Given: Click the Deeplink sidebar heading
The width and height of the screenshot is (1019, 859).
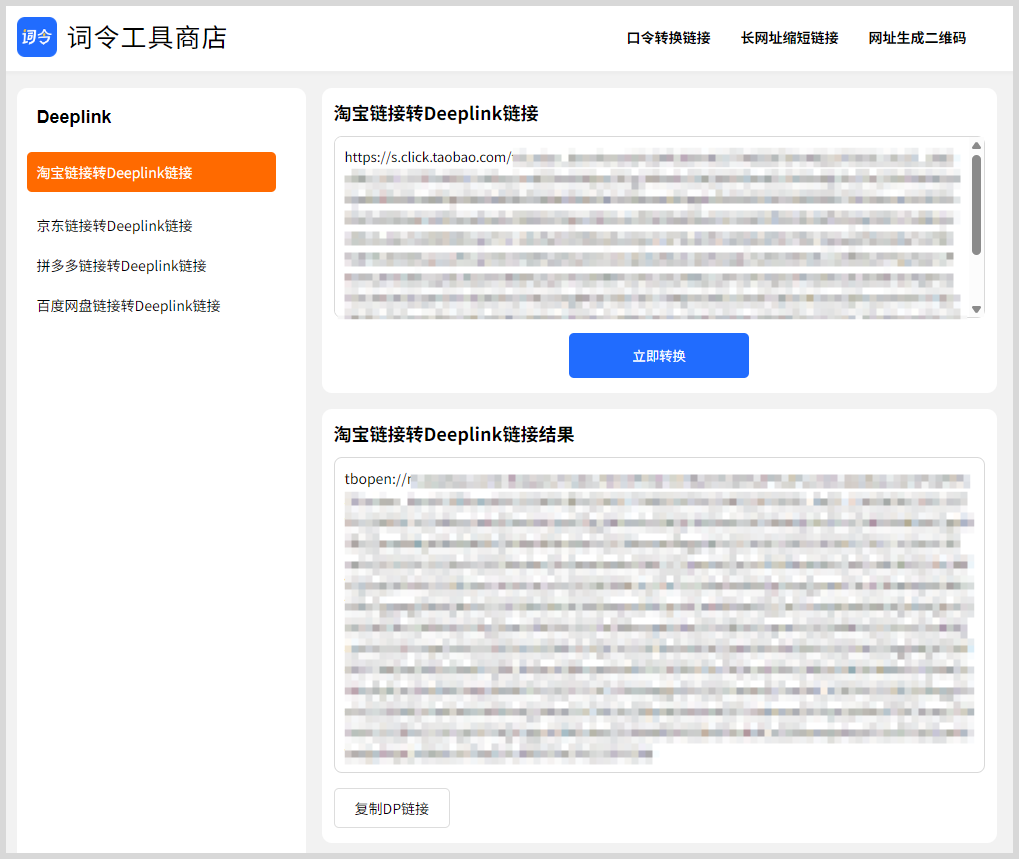Looking at the screenshot, I should coord(74,117).
